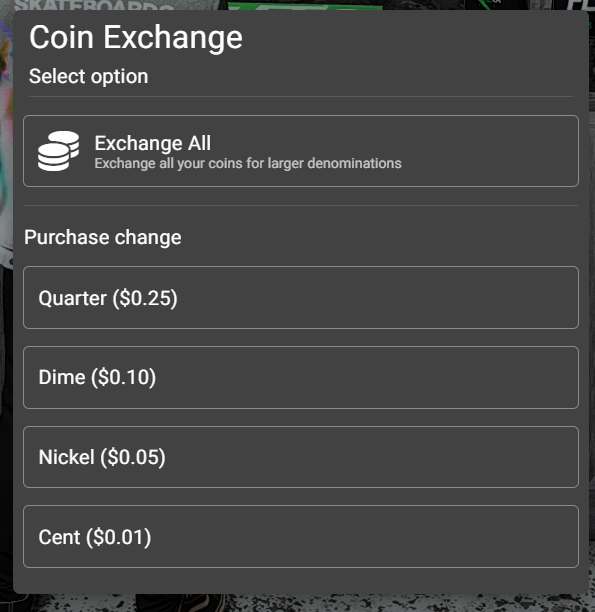This screenshot has height=612, width=595.
Task: Click the $0.25 price text
Action: [145, 299]
